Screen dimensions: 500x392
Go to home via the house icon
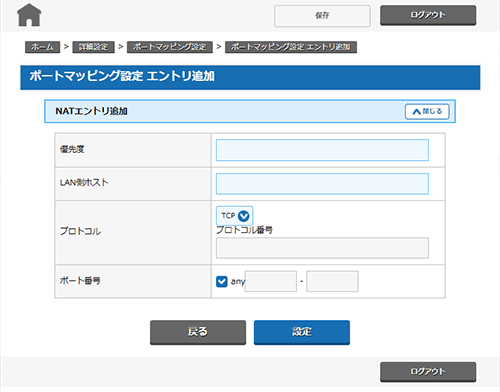[29, 15]
